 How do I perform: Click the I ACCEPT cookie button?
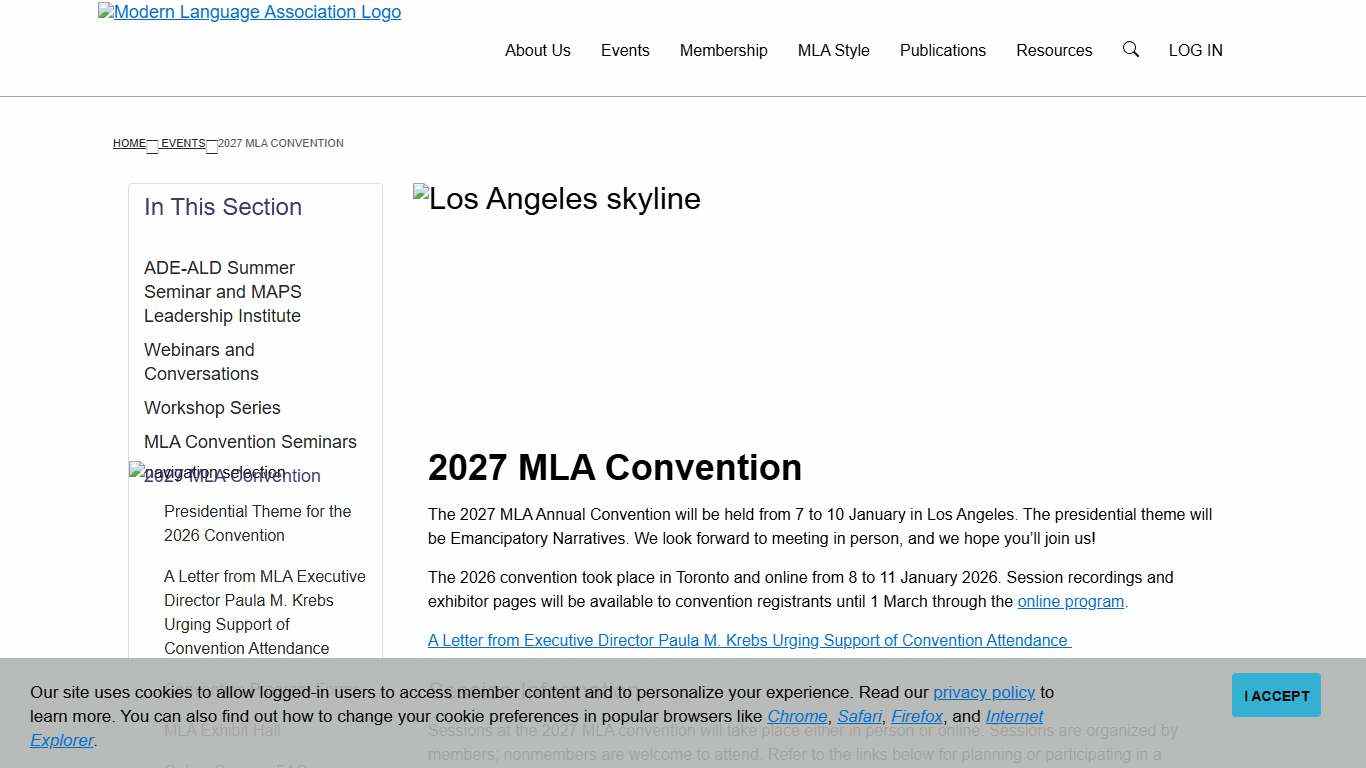tap(1276, 694)
